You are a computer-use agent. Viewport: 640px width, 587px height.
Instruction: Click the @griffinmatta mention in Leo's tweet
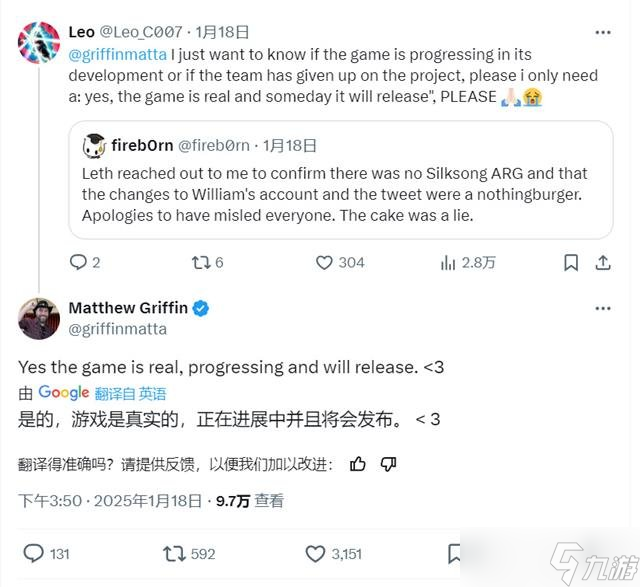coord(118,54)
